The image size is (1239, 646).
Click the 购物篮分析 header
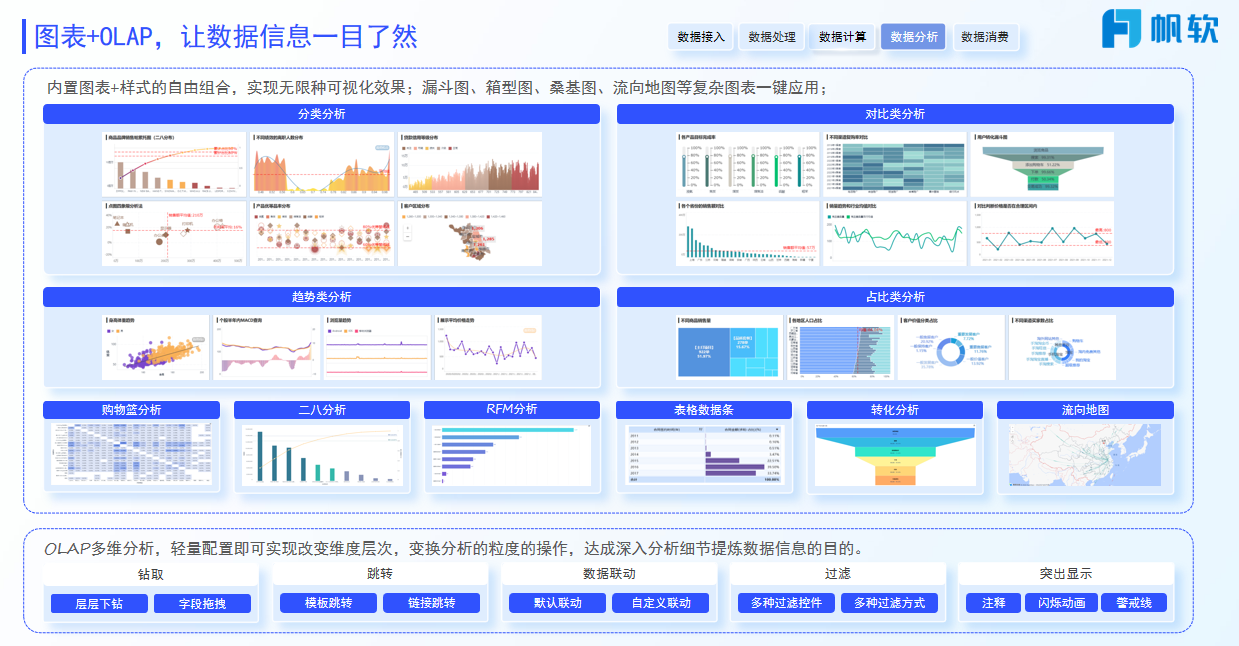tap(131, 410)
